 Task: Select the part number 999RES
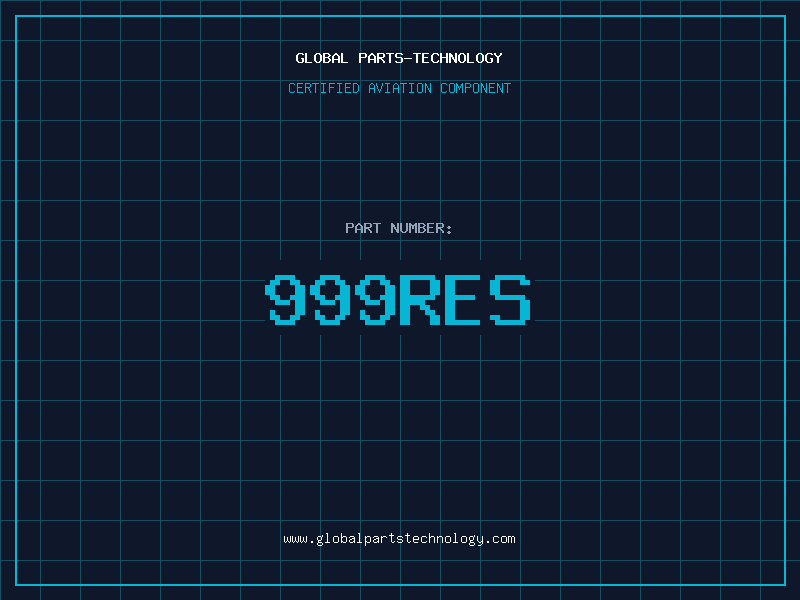(x=398, y=300)
